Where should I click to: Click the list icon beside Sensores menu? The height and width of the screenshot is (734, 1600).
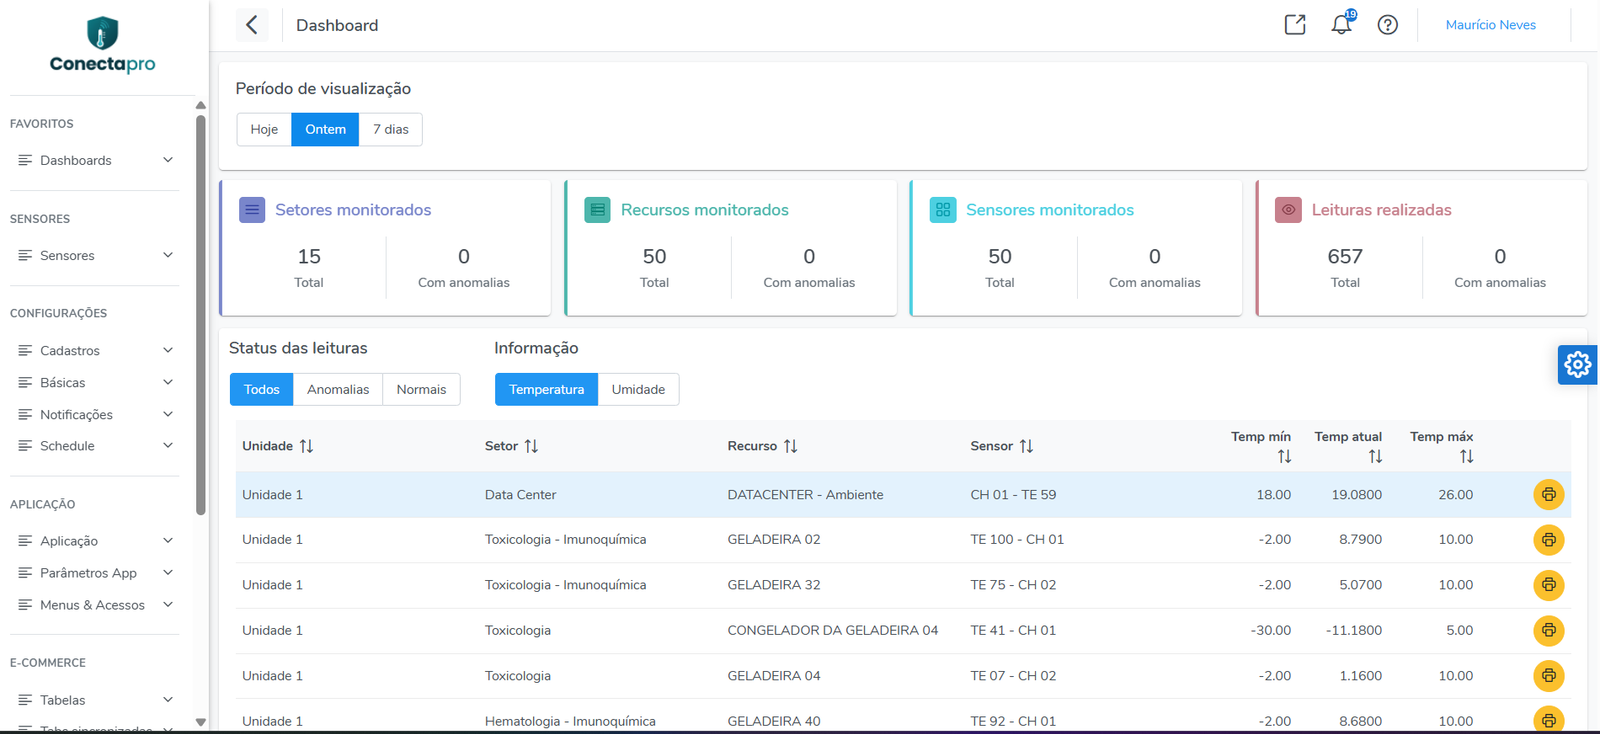click(25, 255)
